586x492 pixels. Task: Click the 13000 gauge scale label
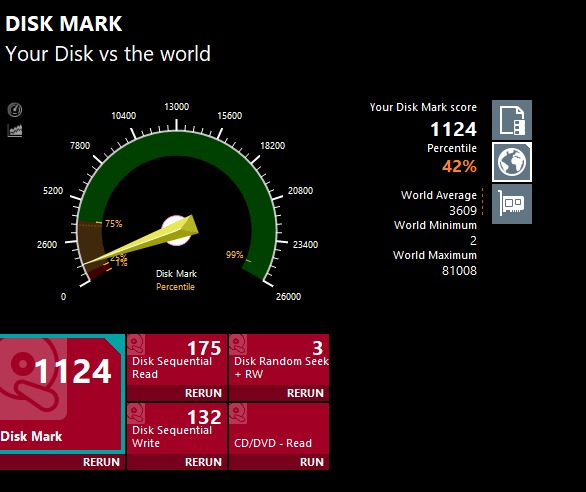(x=176, y=107)
